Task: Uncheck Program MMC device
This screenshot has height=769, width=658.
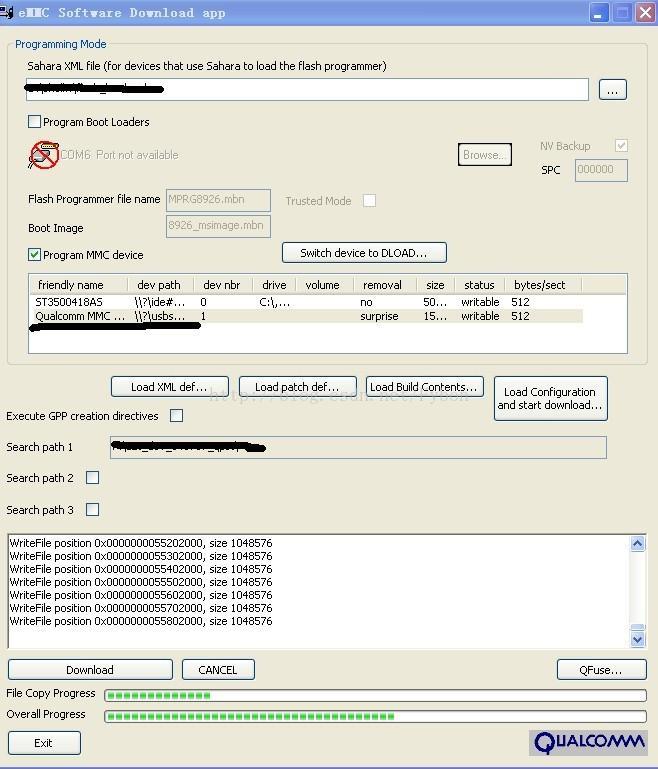Action: pos(34,255)
